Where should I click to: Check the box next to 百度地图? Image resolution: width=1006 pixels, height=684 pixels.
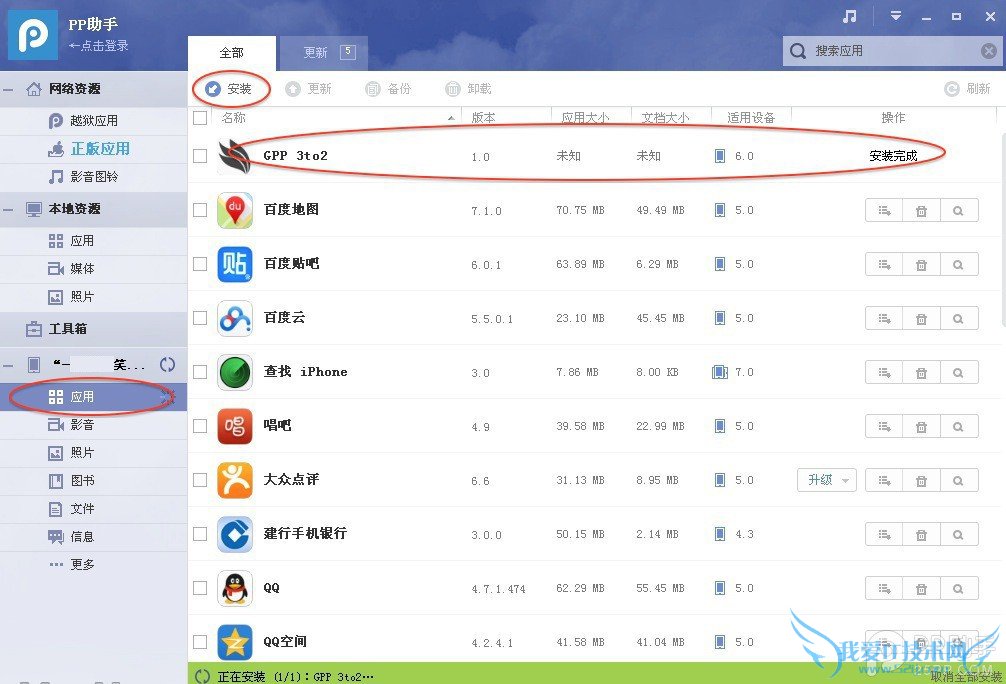[x=200, y=210]
